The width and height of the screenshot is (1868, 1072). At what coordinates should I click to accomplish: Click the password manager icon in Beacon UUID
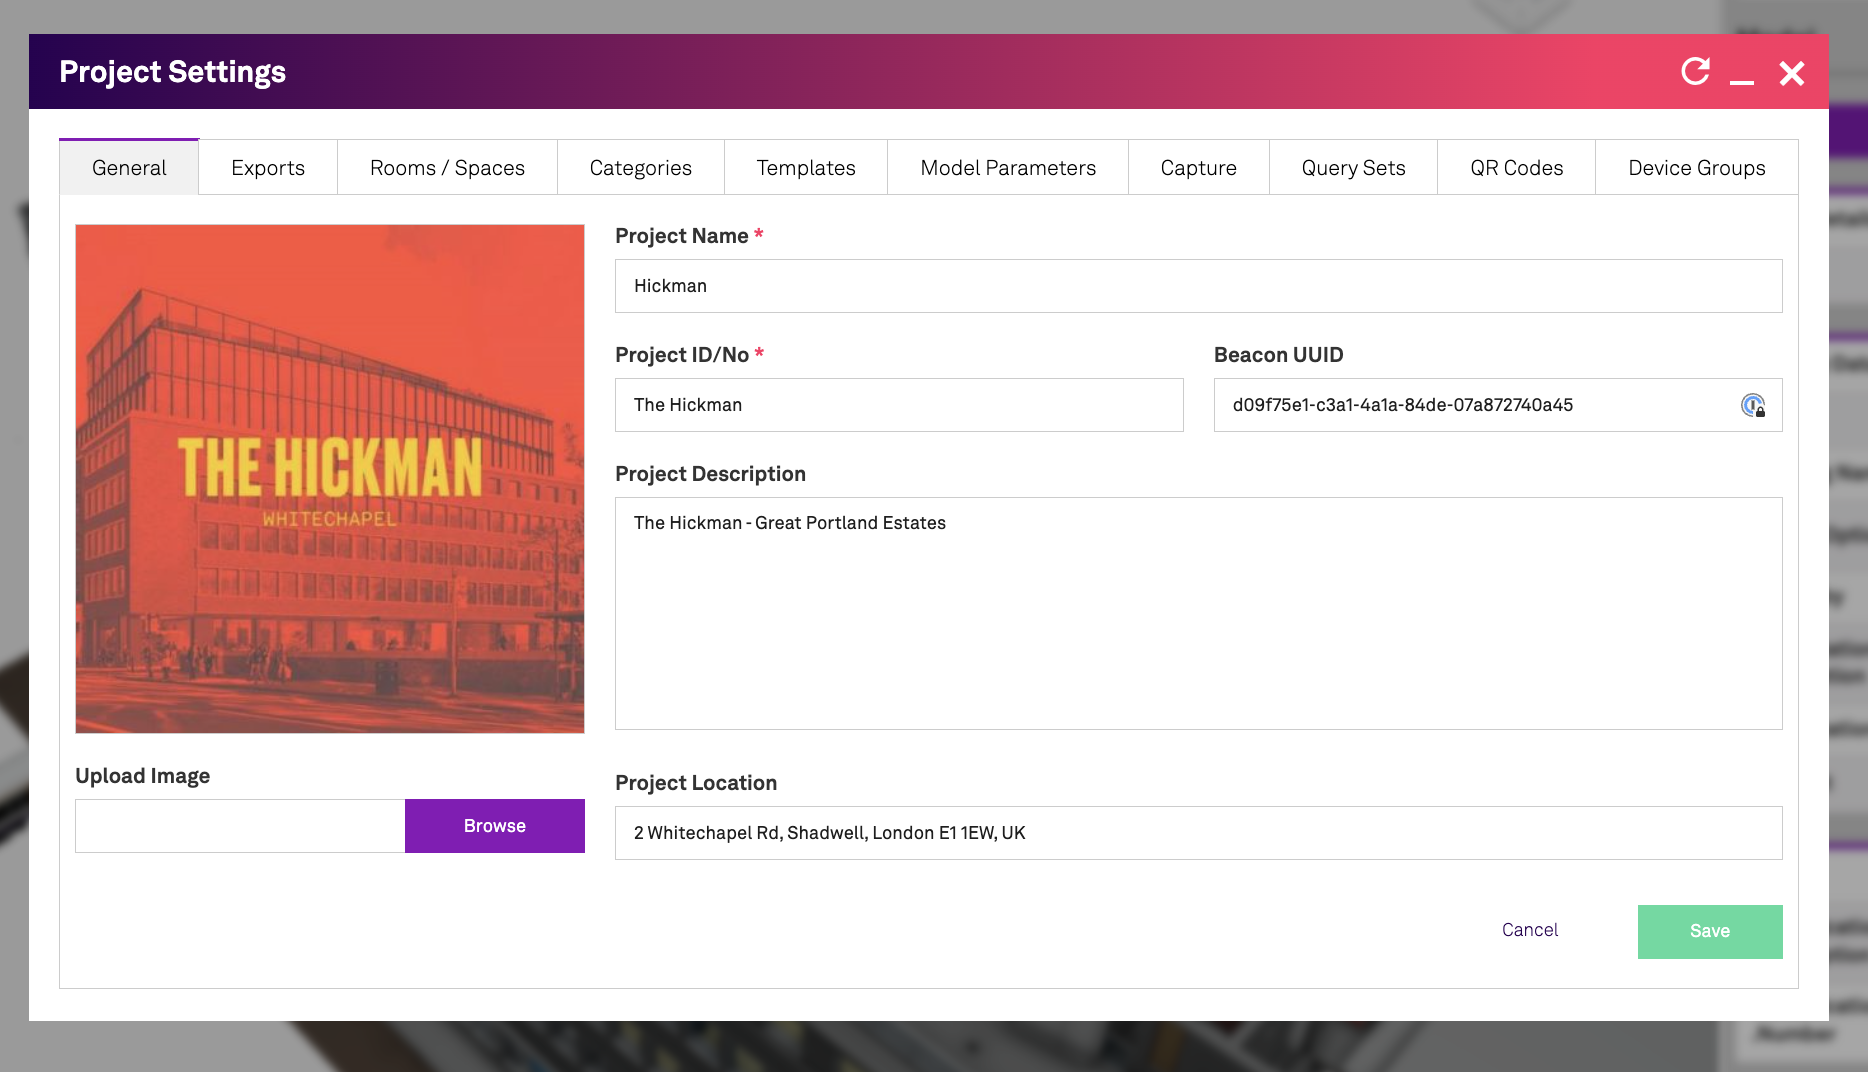[x=1752, y=405]
